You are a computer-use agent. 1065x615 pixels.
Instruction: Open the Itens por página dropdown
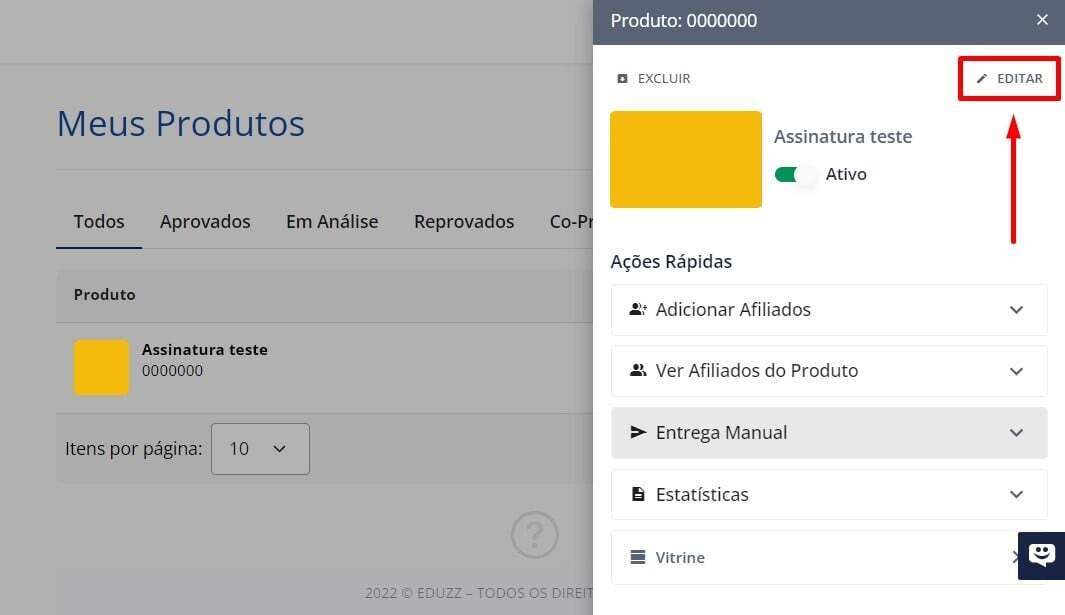click(260, 449)
